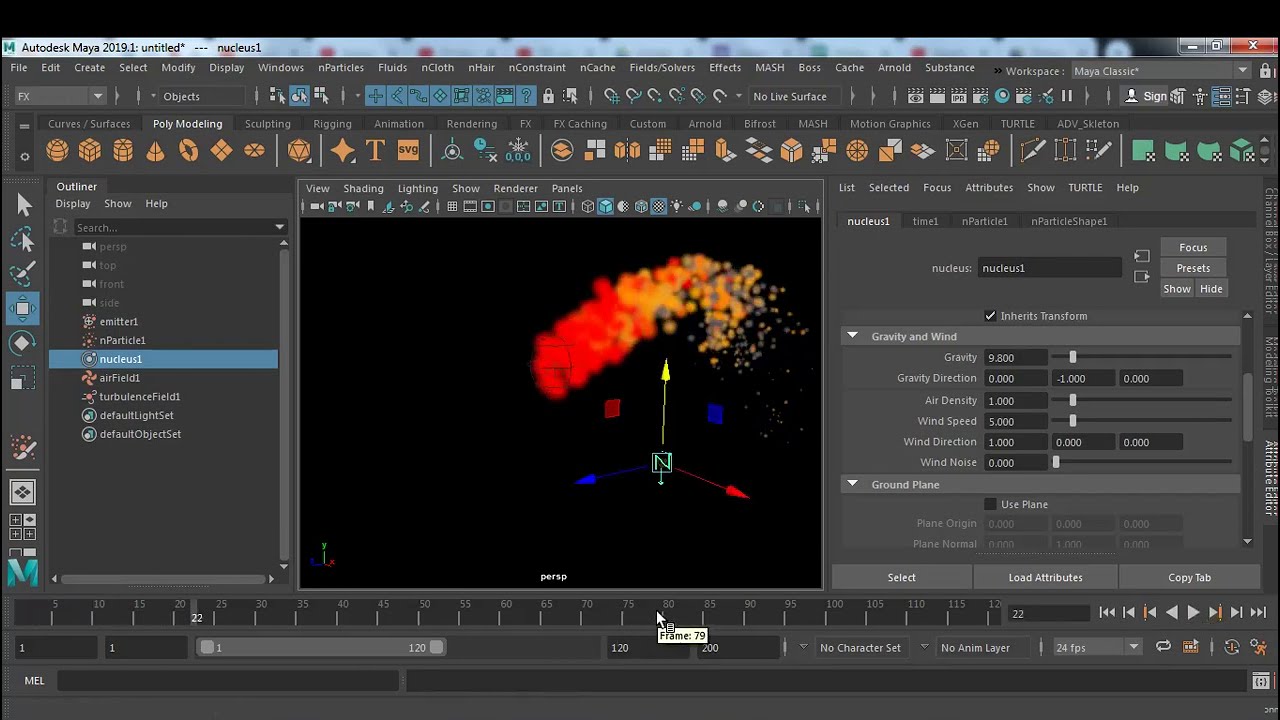Switch to the FX Caching shelf tab

coord(580,124)
